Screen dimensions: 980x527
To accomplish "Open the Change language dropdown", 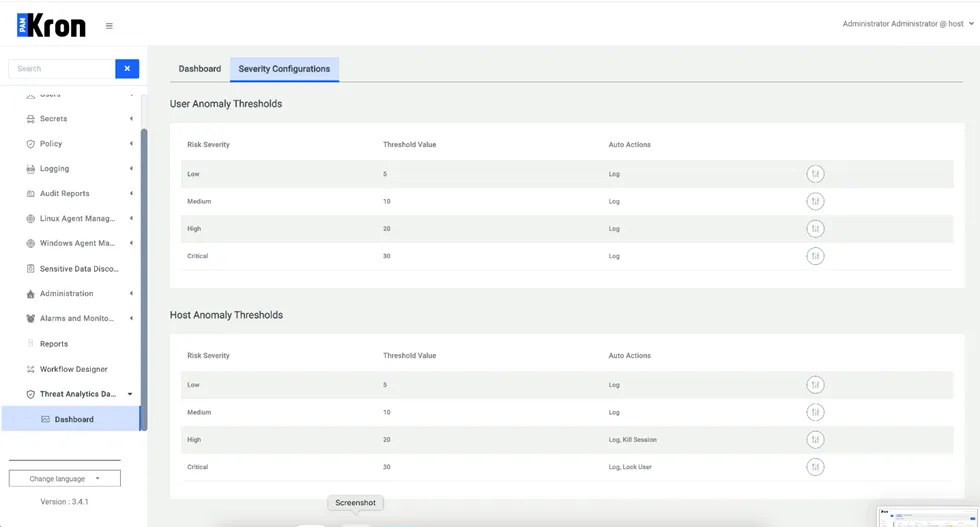I will click(64, 479).
